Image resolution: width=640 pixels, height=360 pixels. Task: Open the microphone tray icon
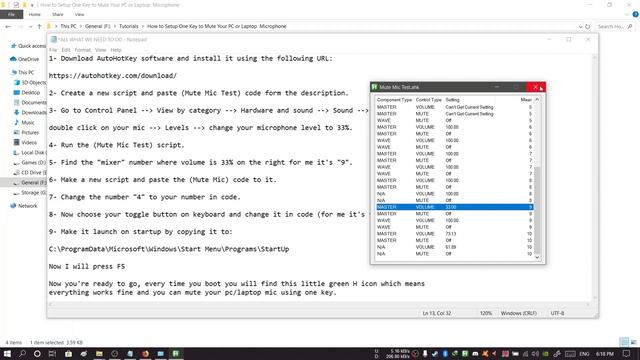click(x=425, y=354)
